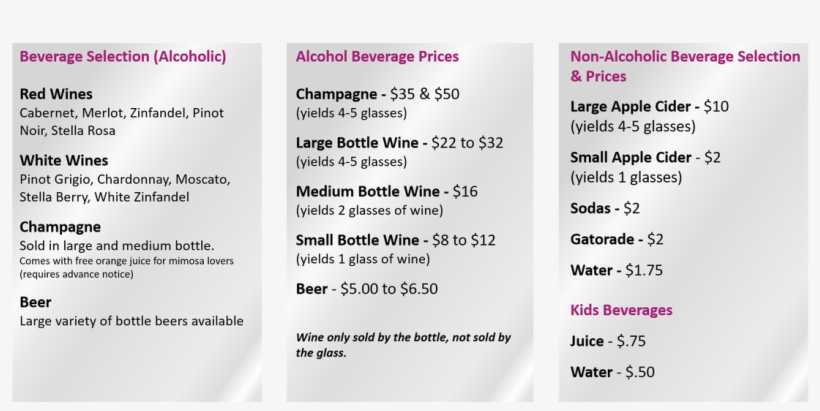
Task: Select the Beer heading in left panel
Action: tap(35, 302)
